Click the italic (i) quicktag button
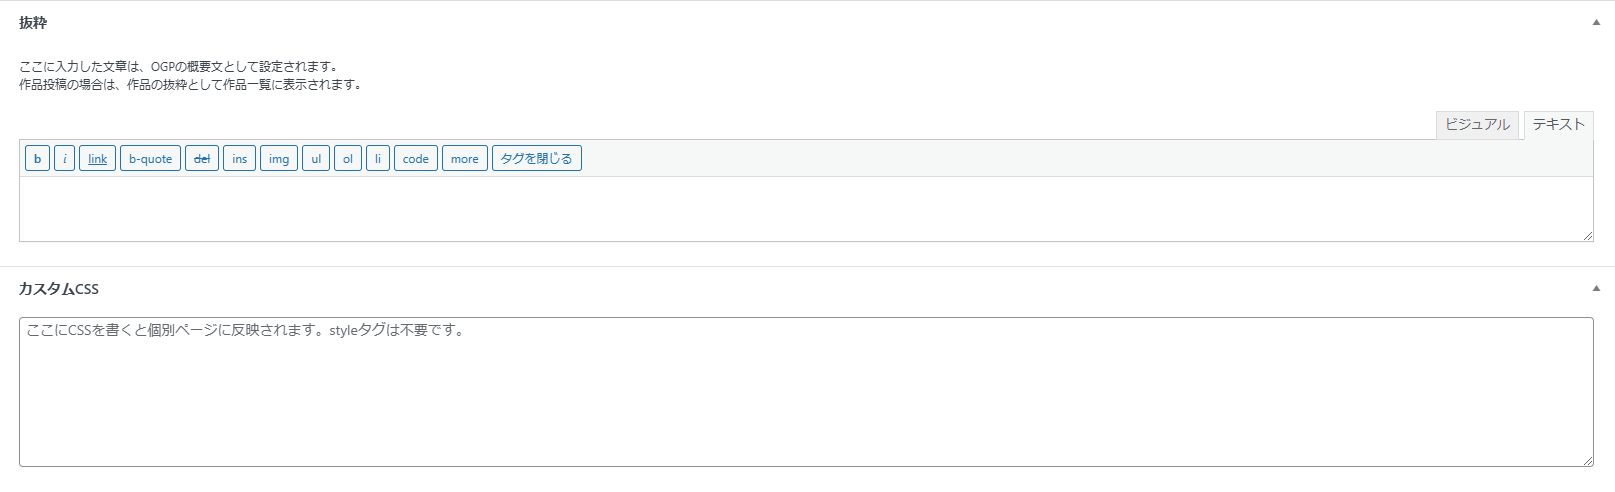The image size is (1615, 492). click(x=65, y=159)
